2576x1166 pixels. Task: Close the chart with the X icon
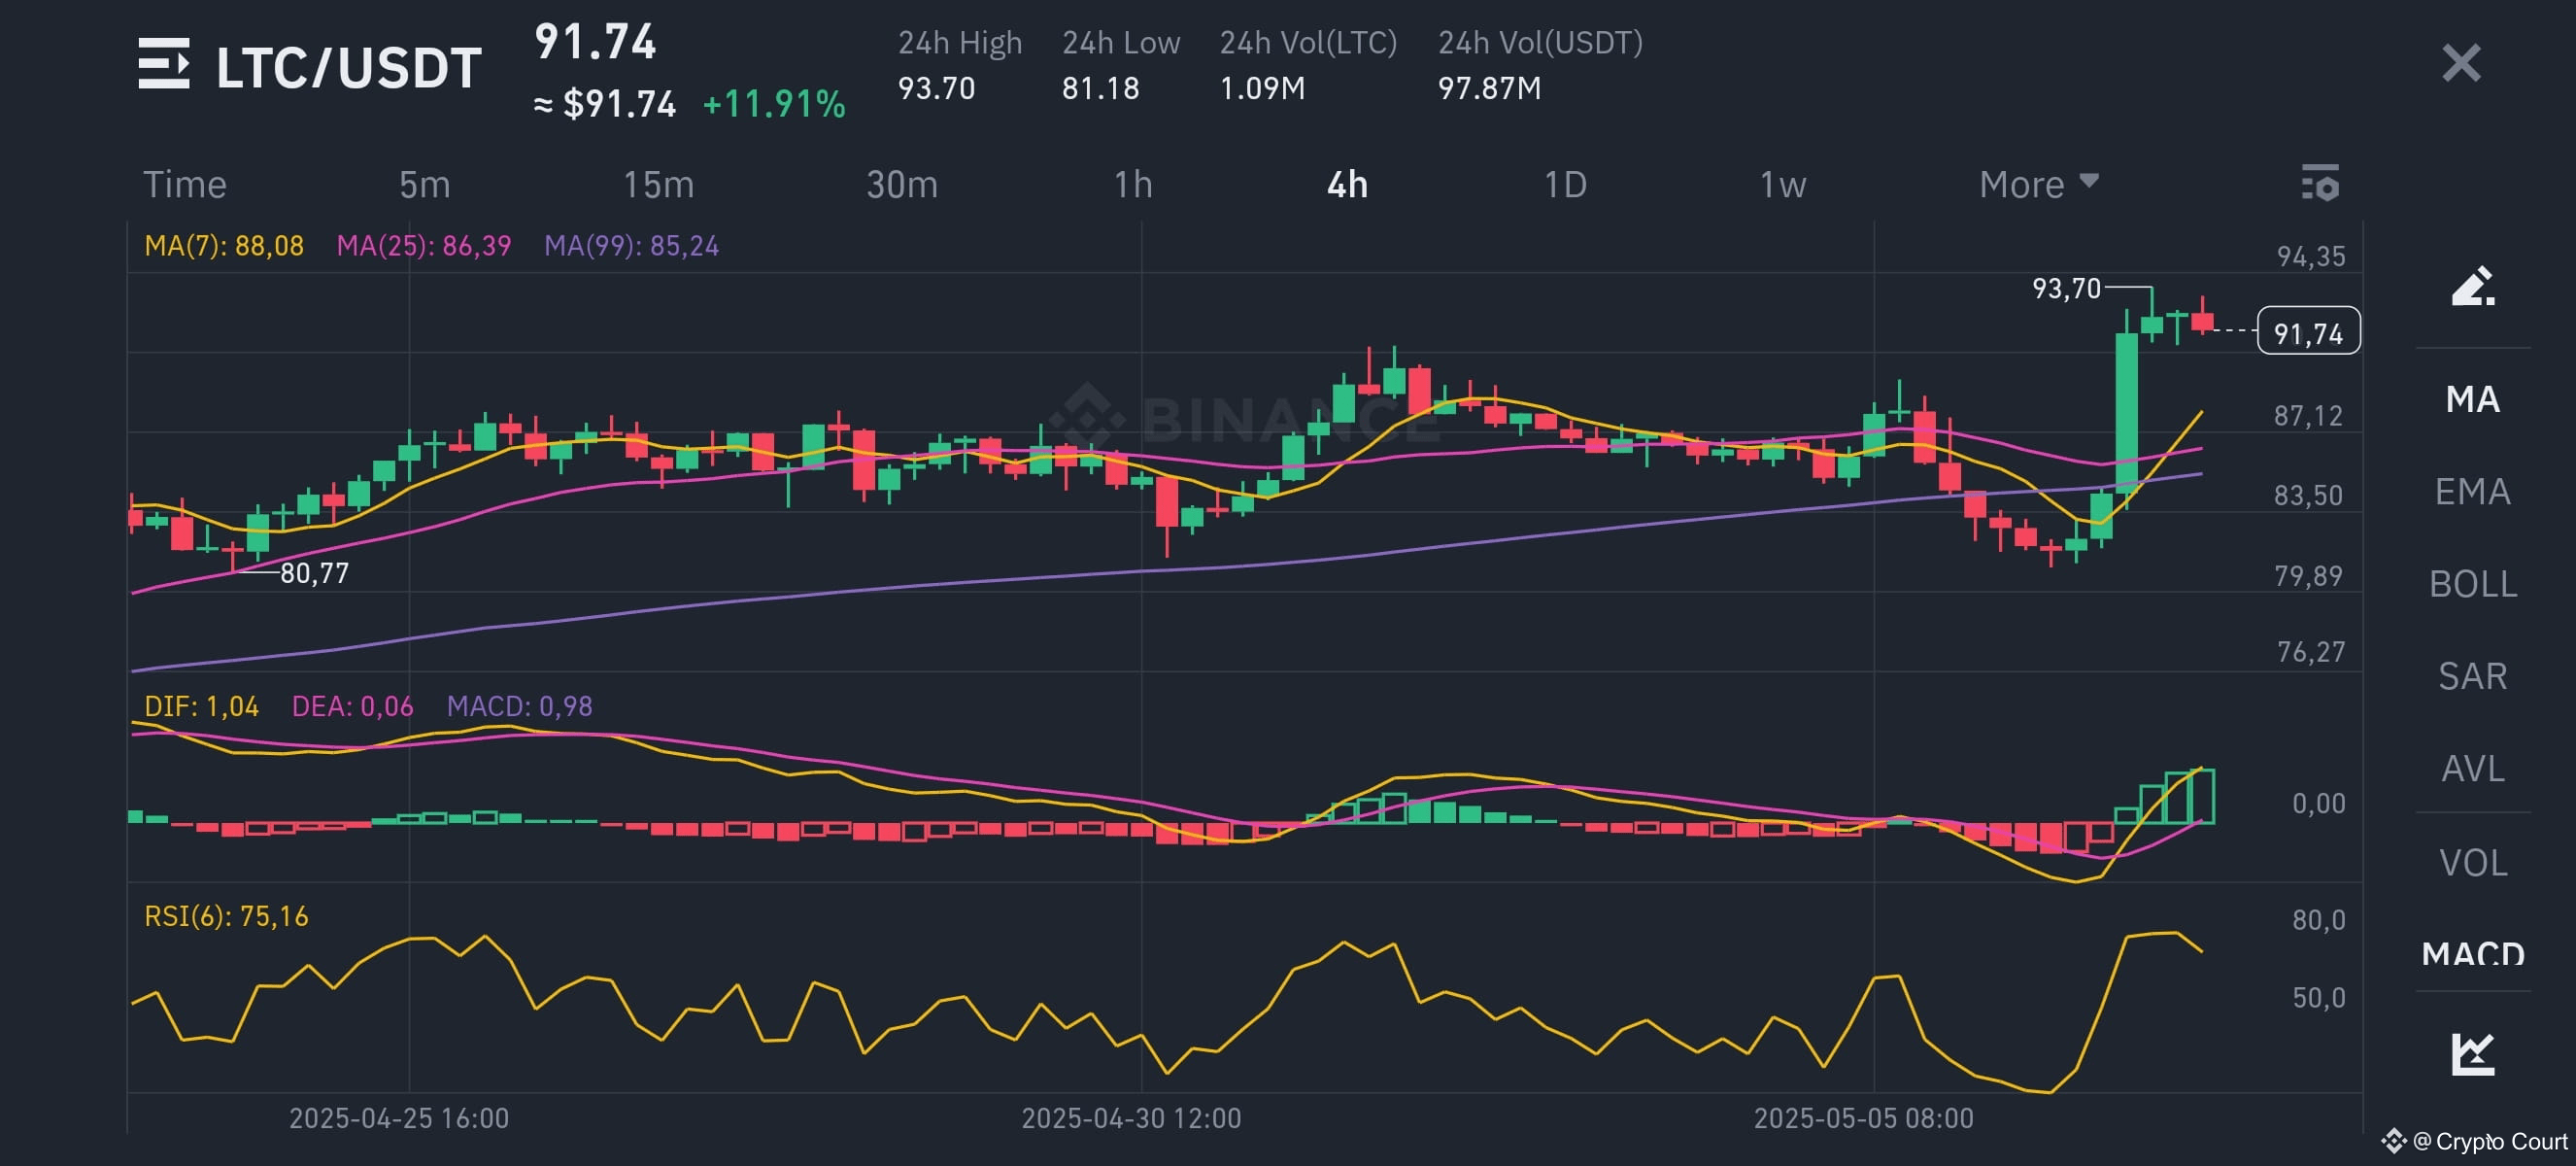pyautogui.click(x=2461, y=63)
